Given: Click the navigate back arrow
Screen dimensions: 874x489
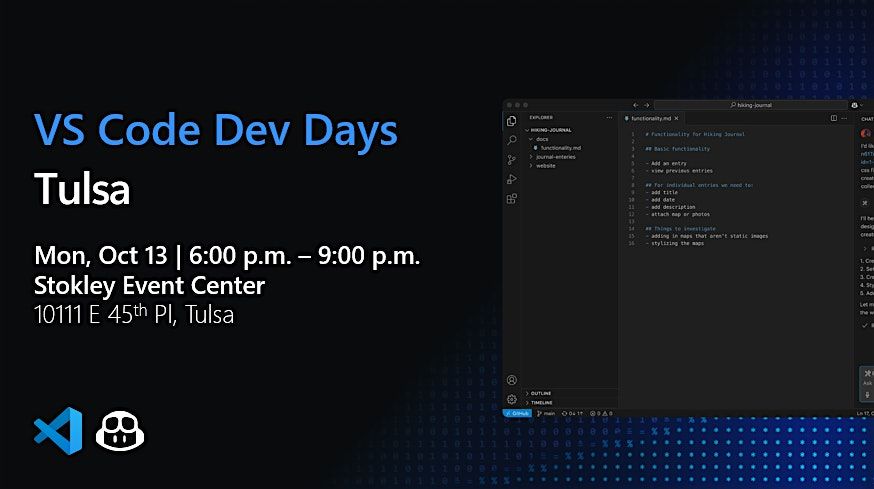Looking at the screenshot, I should pyautogui.click(x=635, y=105).
